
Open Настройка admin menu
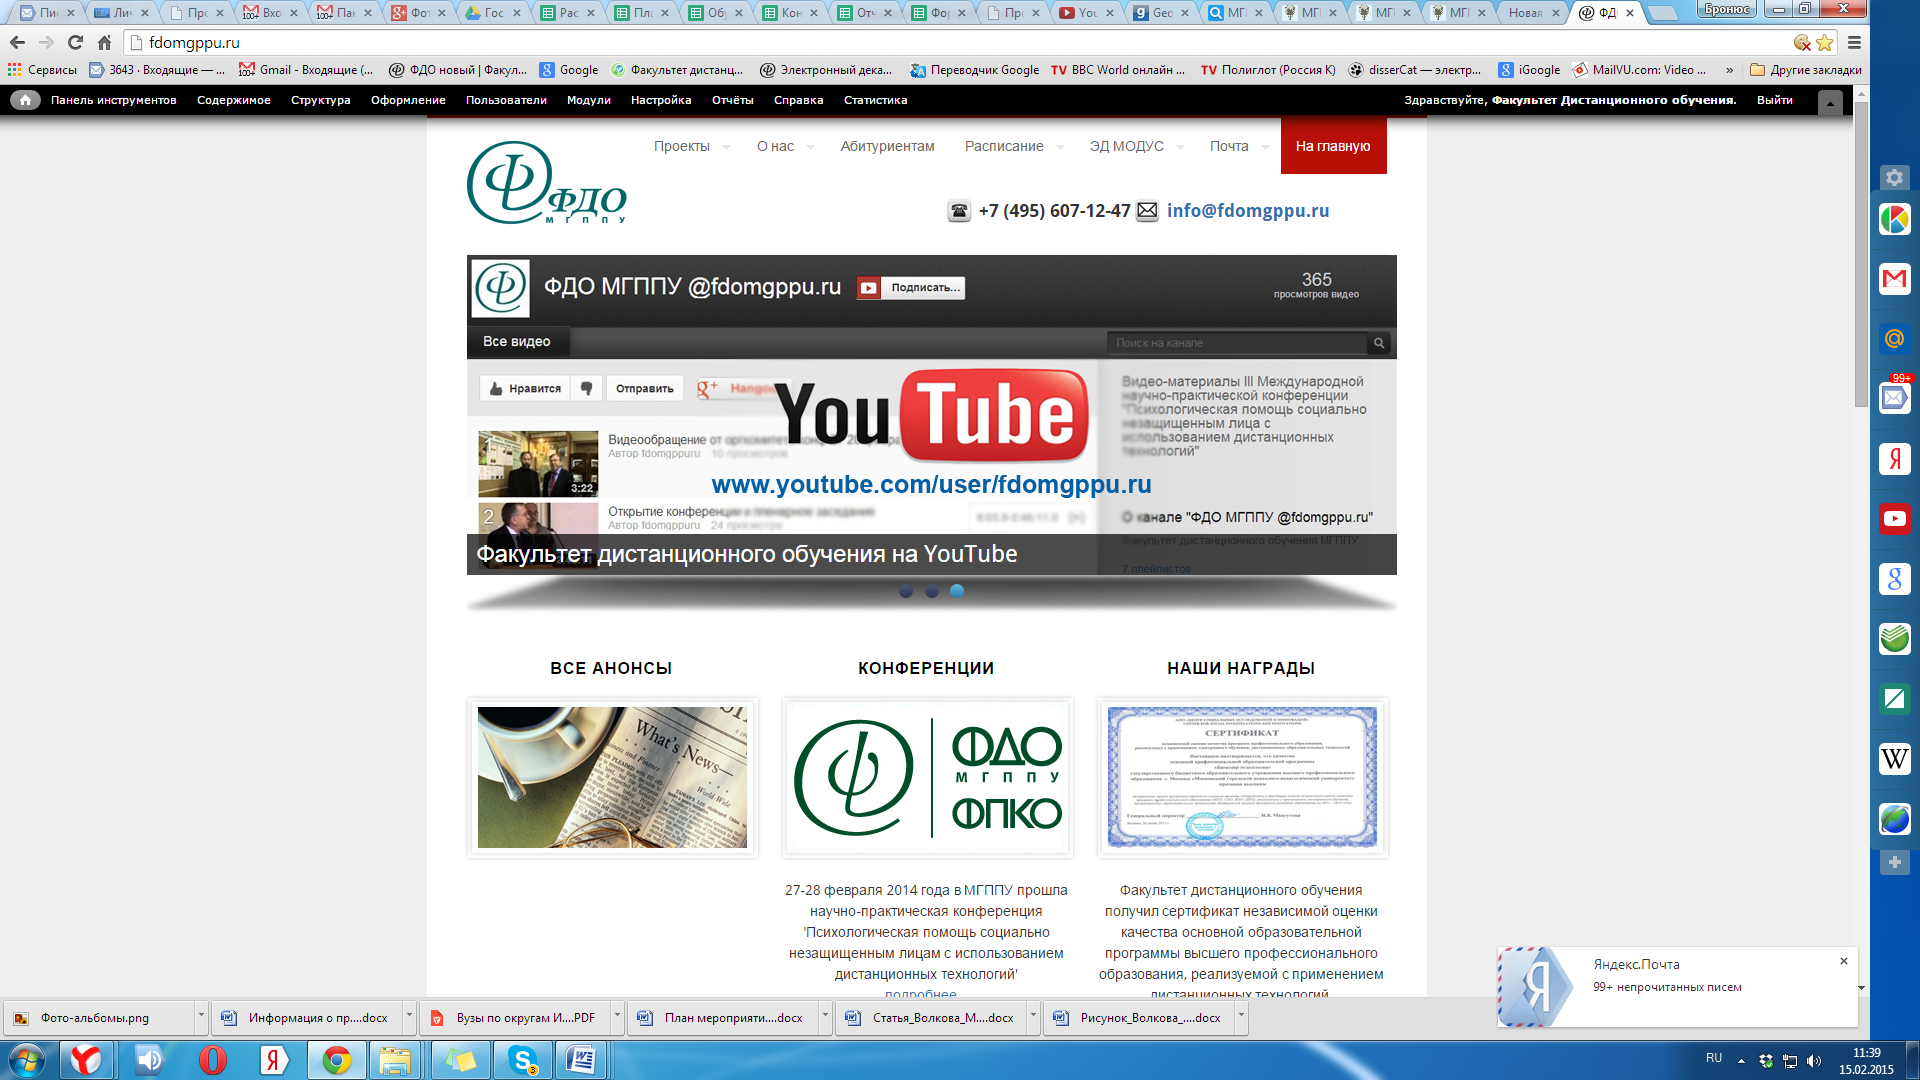661,100
